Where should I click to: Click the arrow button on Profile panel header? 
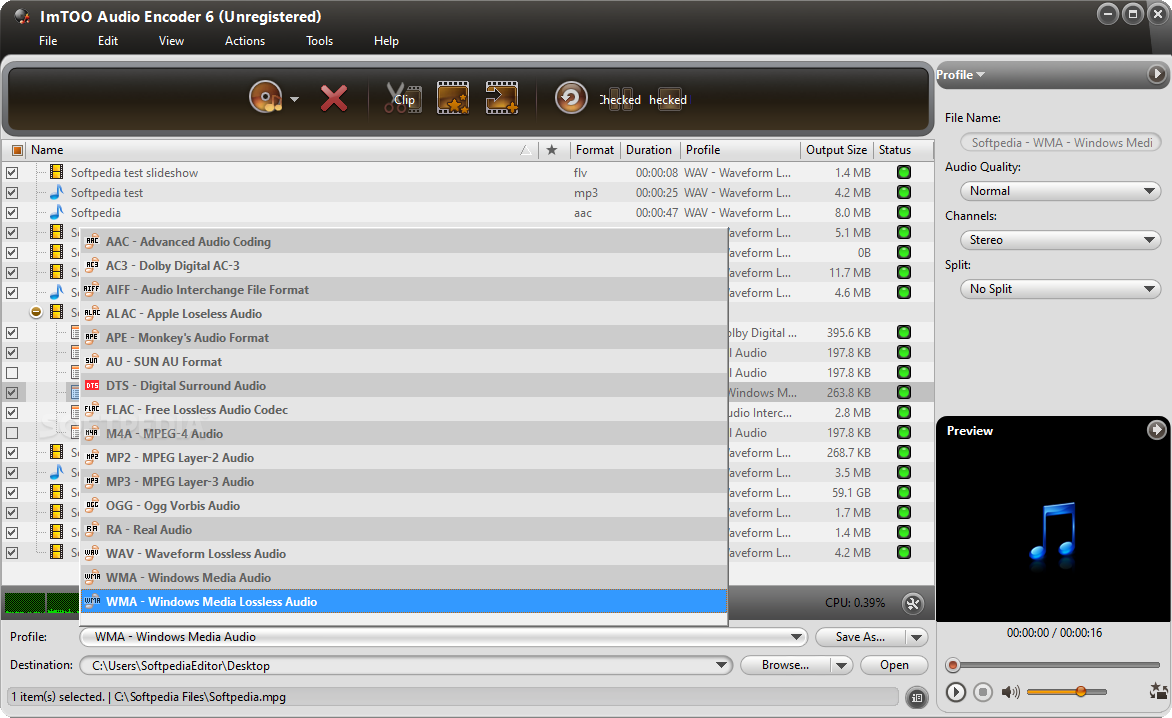click(x=1156, y=74)
